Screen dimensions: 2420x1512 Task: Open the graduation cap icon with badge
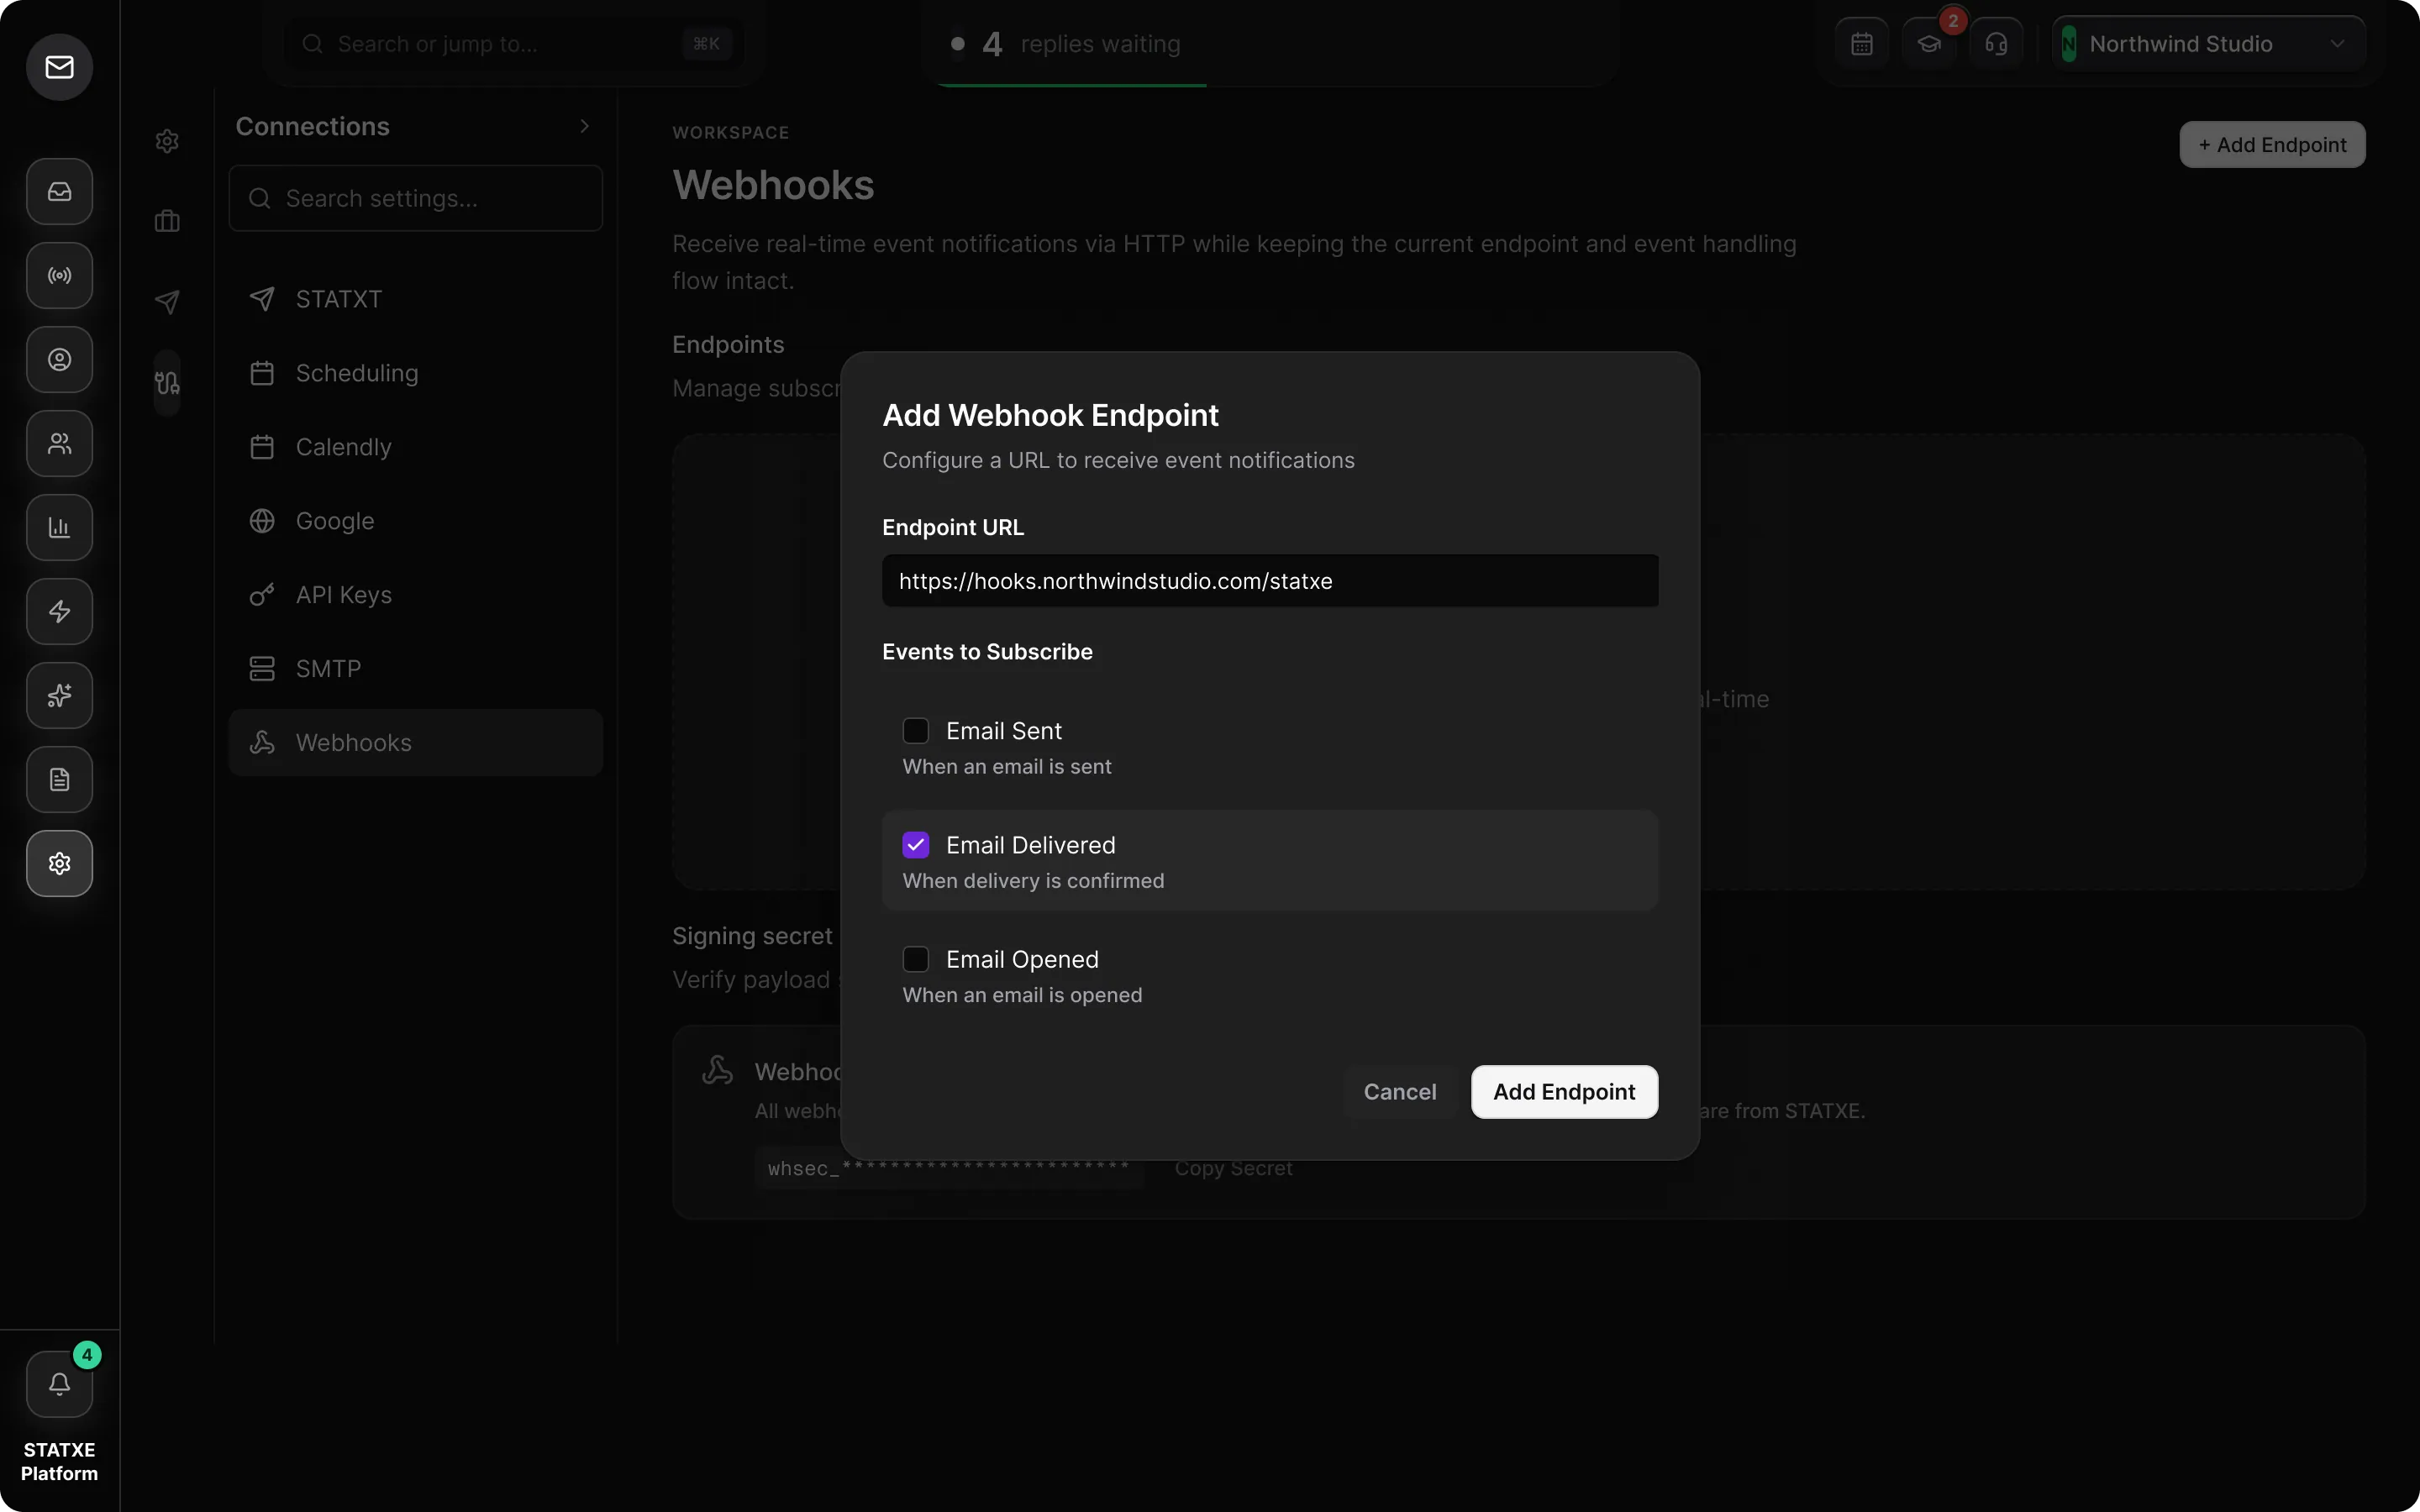tap(1929, 44)
